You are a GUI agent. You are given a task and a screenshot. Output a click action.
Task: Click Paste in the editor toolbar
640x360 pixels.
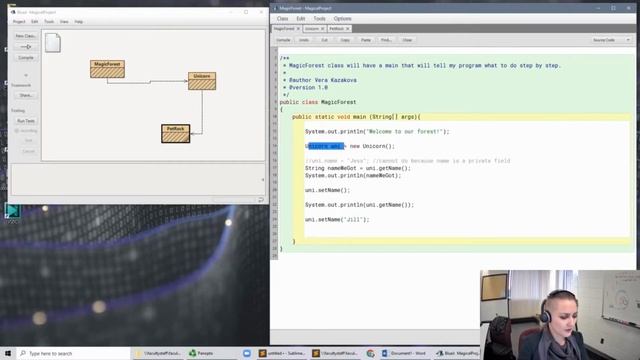tap(366, 40)
